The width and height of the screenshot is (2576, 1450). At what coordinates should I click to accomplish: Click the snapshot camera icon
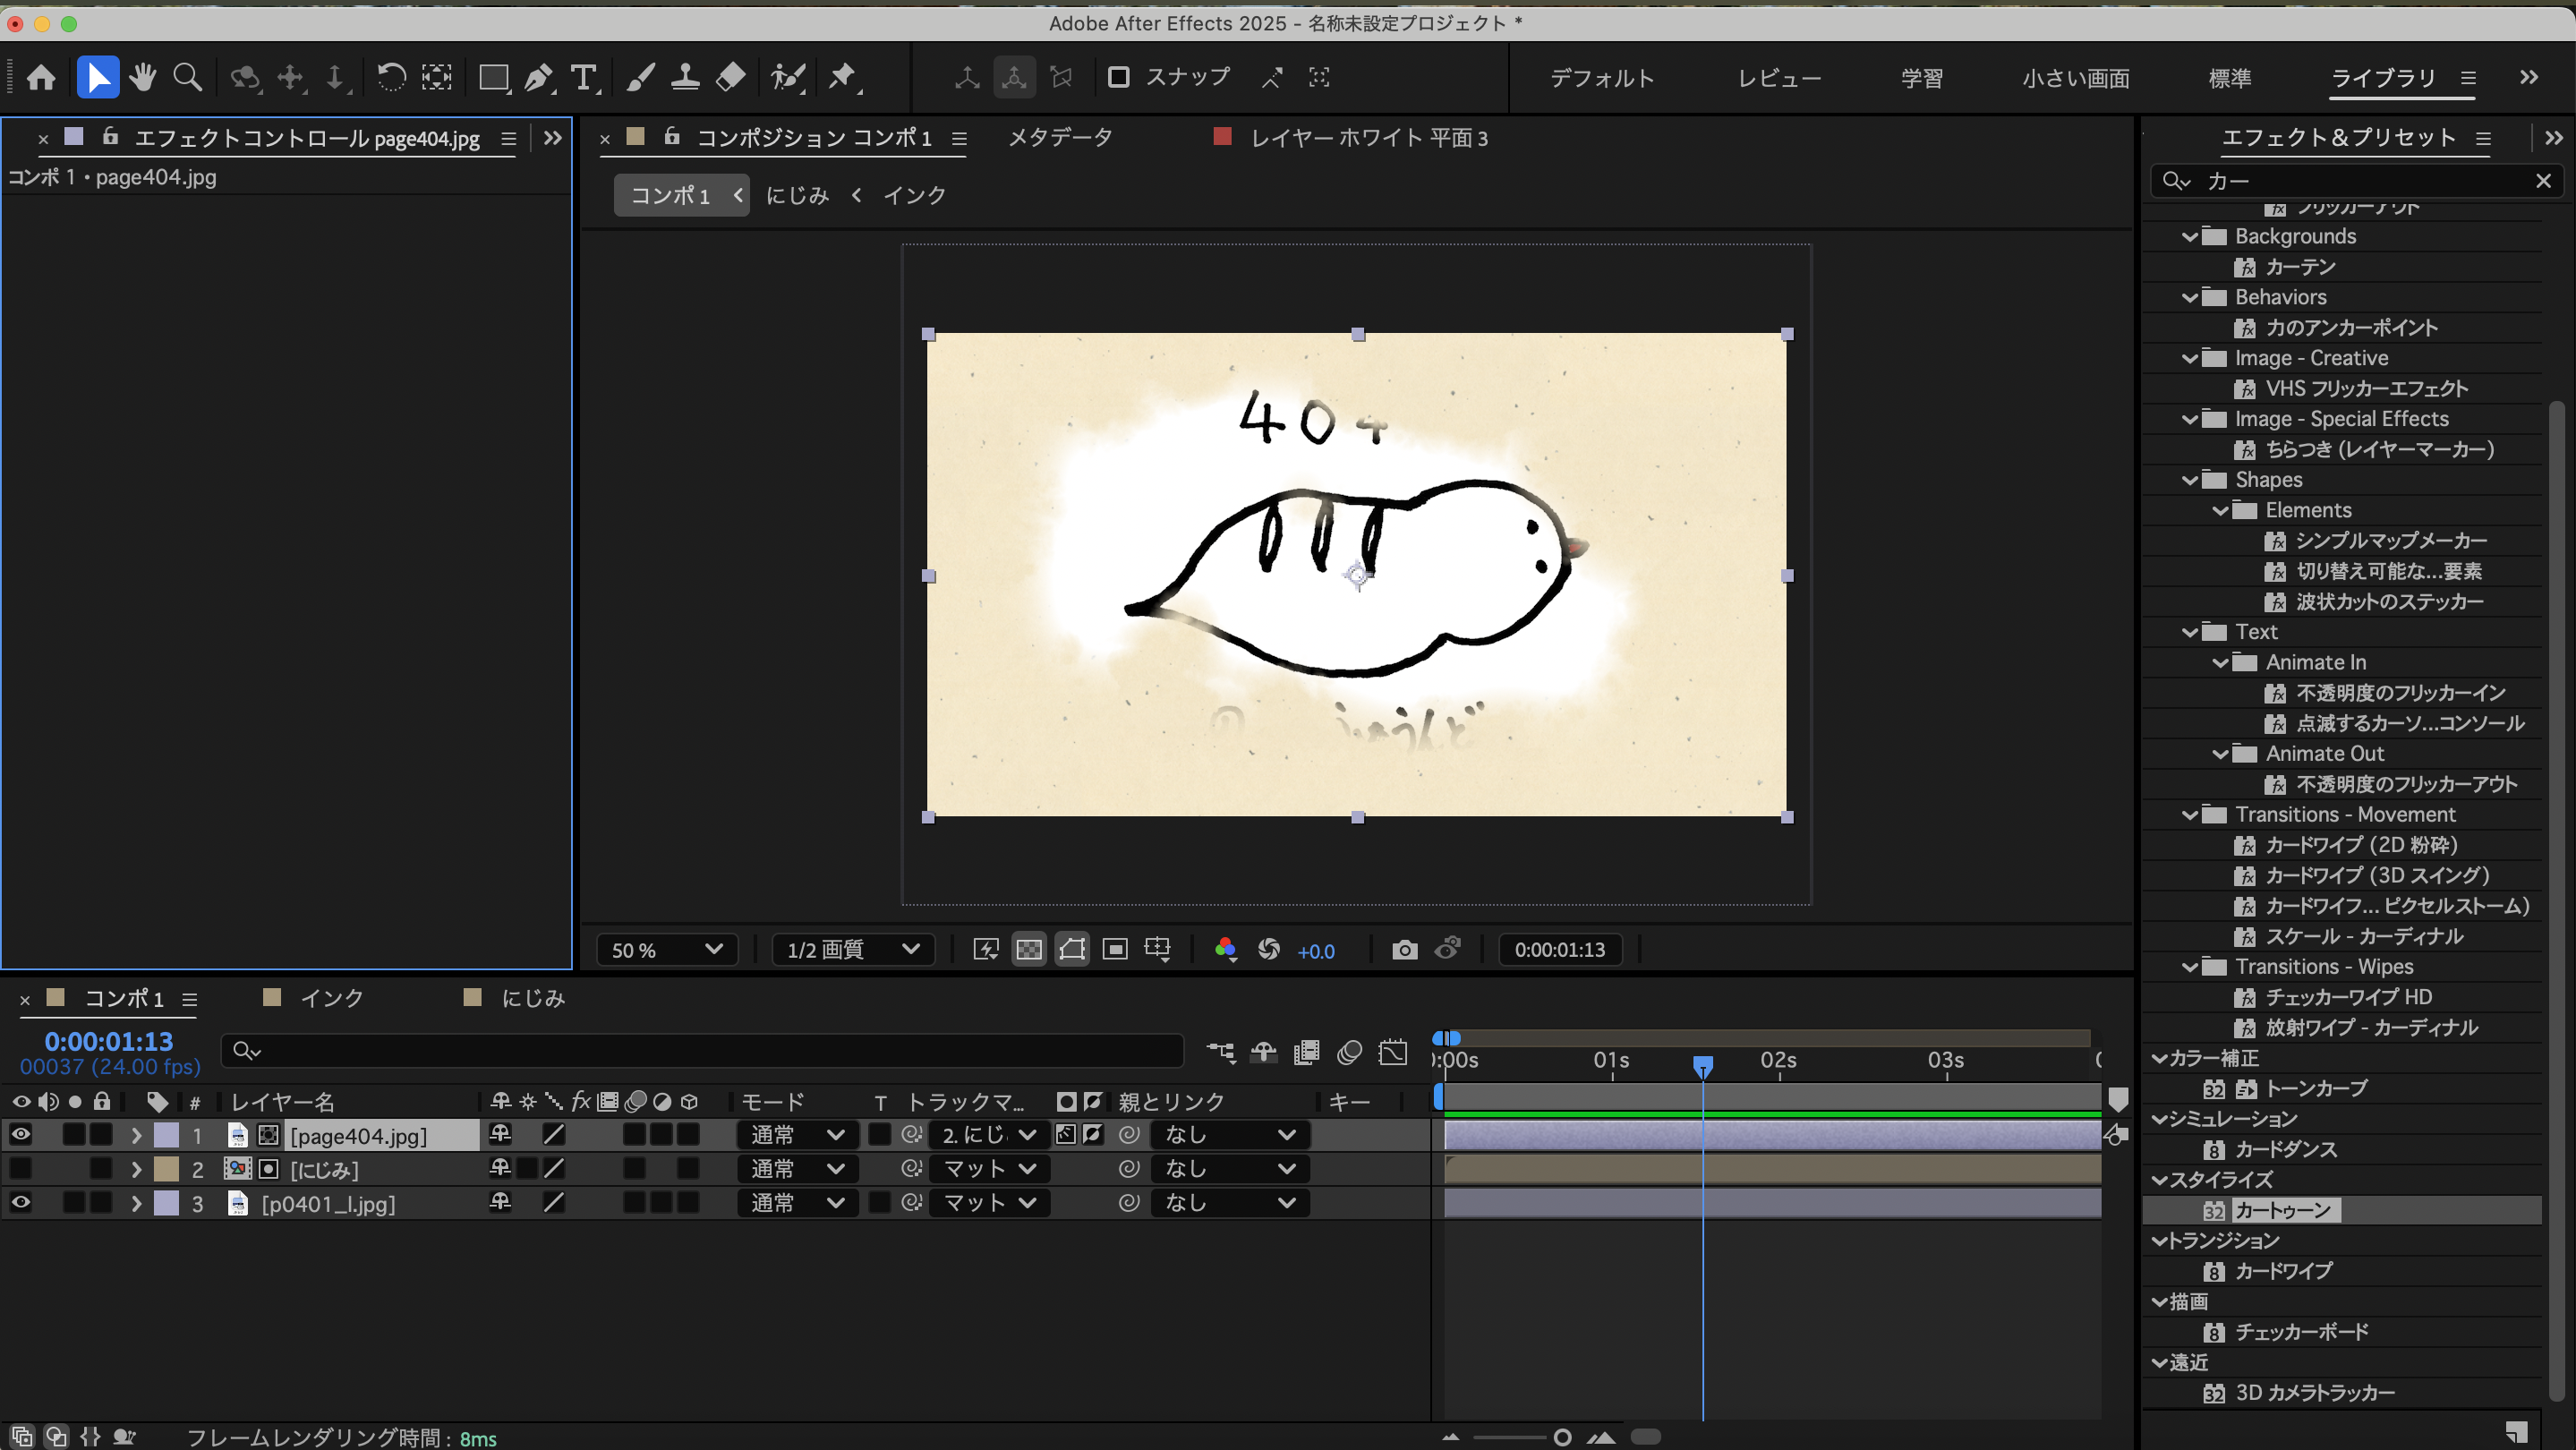coord(1404,949)
